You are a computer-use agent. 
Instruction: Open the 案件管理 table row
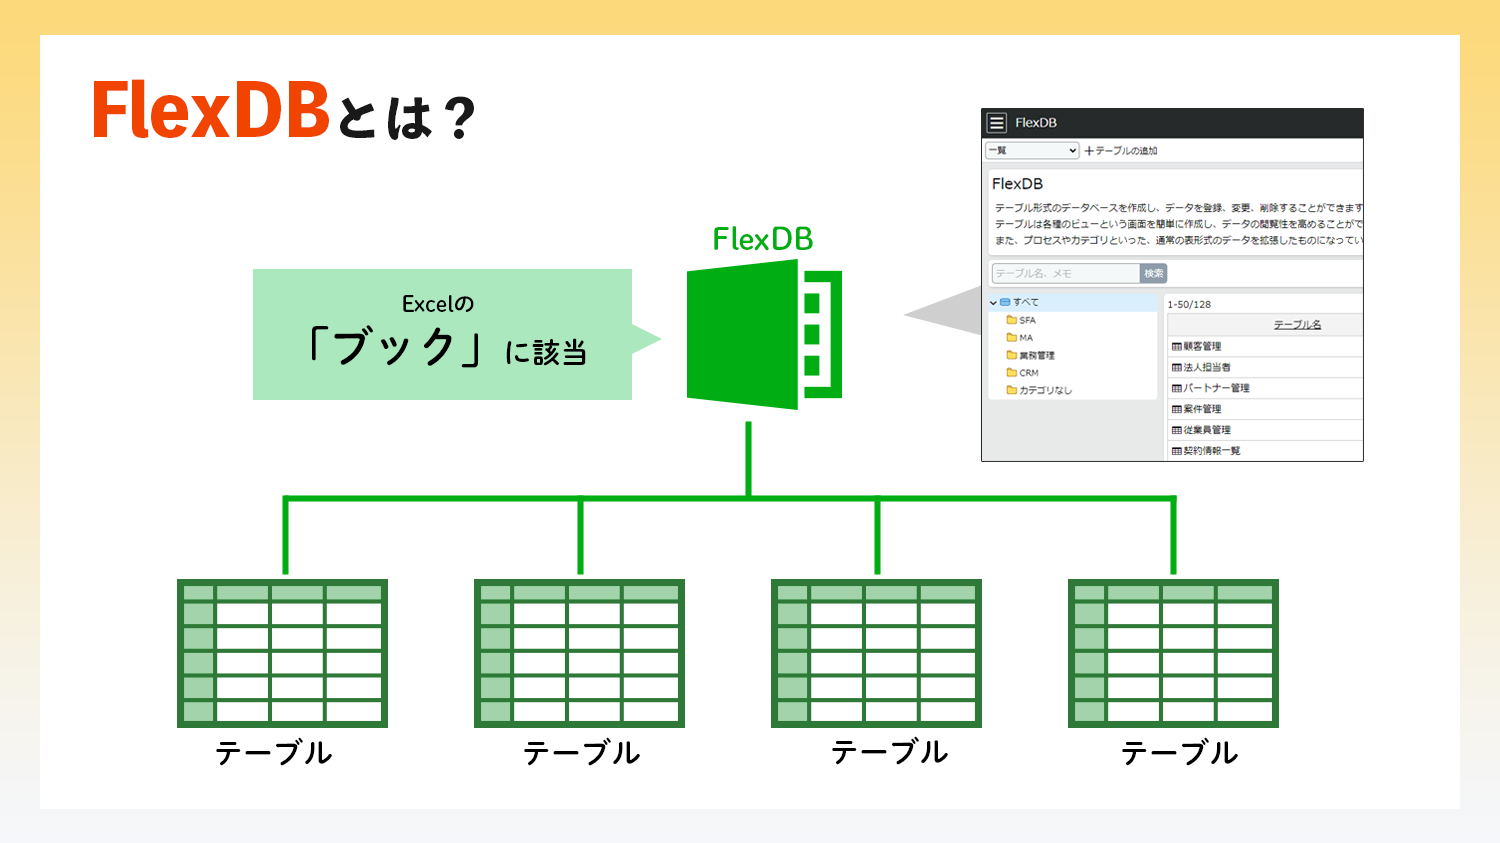point(1265,409)
